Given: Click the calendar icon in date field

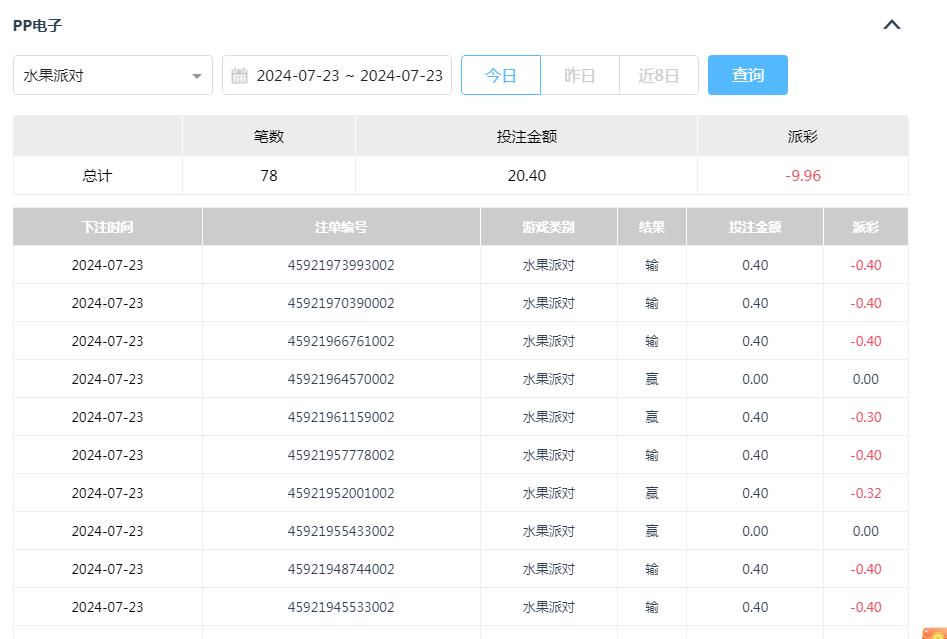Looking at the screenshot, I should pyautogui.click(x=239, y=76).
